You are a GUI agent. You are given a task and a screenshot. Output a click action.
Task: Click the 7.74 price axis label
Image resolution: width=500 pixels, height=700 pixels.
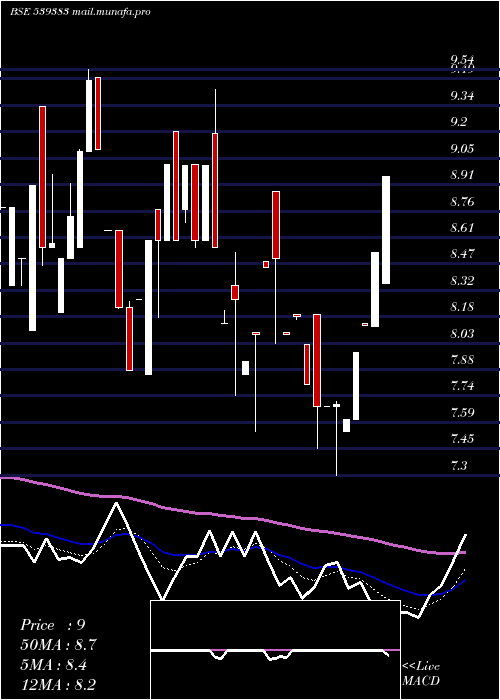[462, 386]
